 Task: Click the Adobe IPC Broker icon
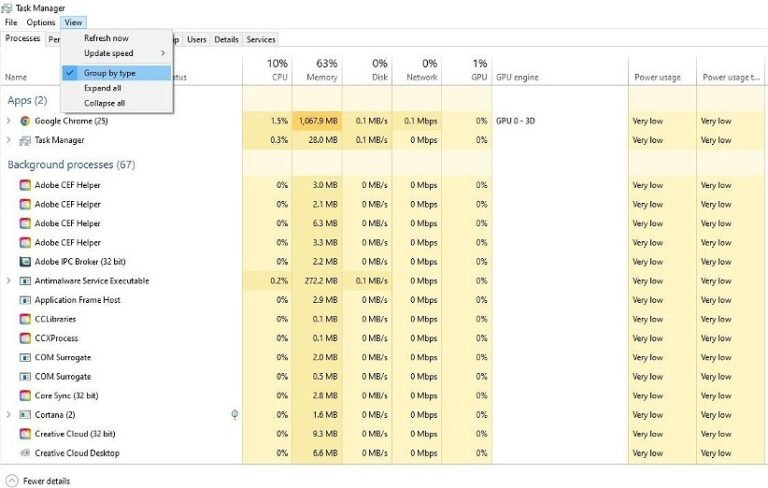click(x=26, y=262)
